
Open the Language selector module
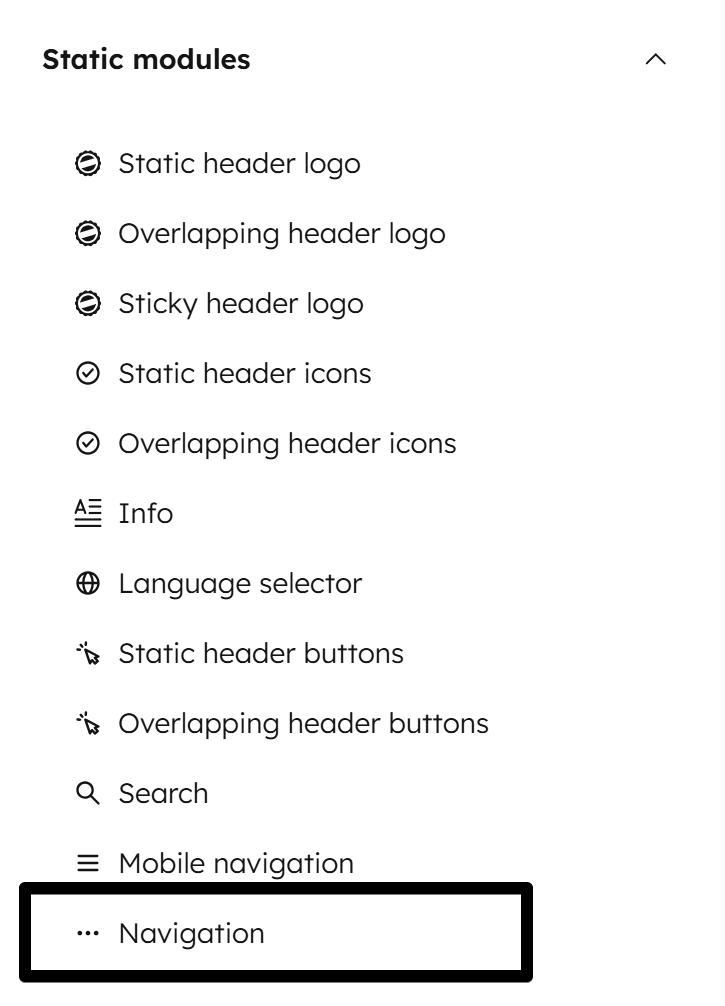point(240,583)
